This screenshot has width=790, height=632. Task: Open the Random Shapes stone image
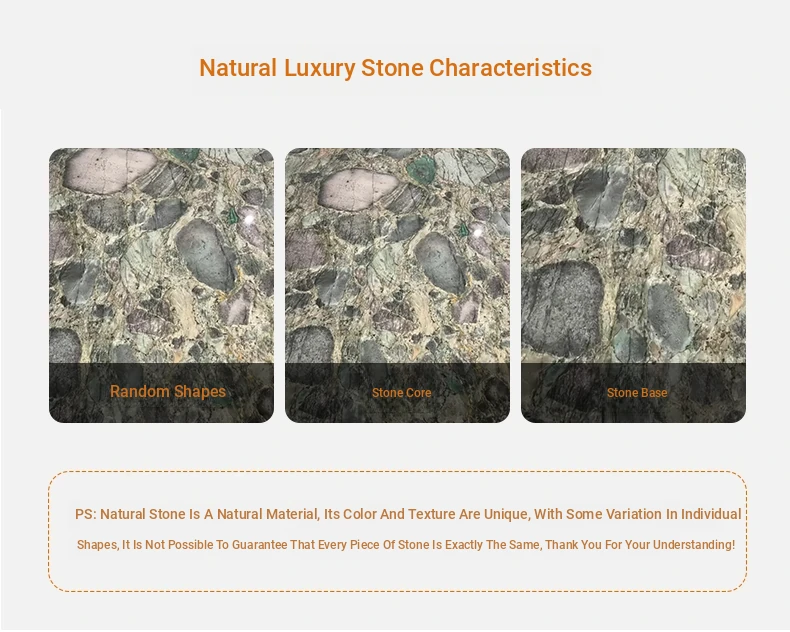pos(161,260)
